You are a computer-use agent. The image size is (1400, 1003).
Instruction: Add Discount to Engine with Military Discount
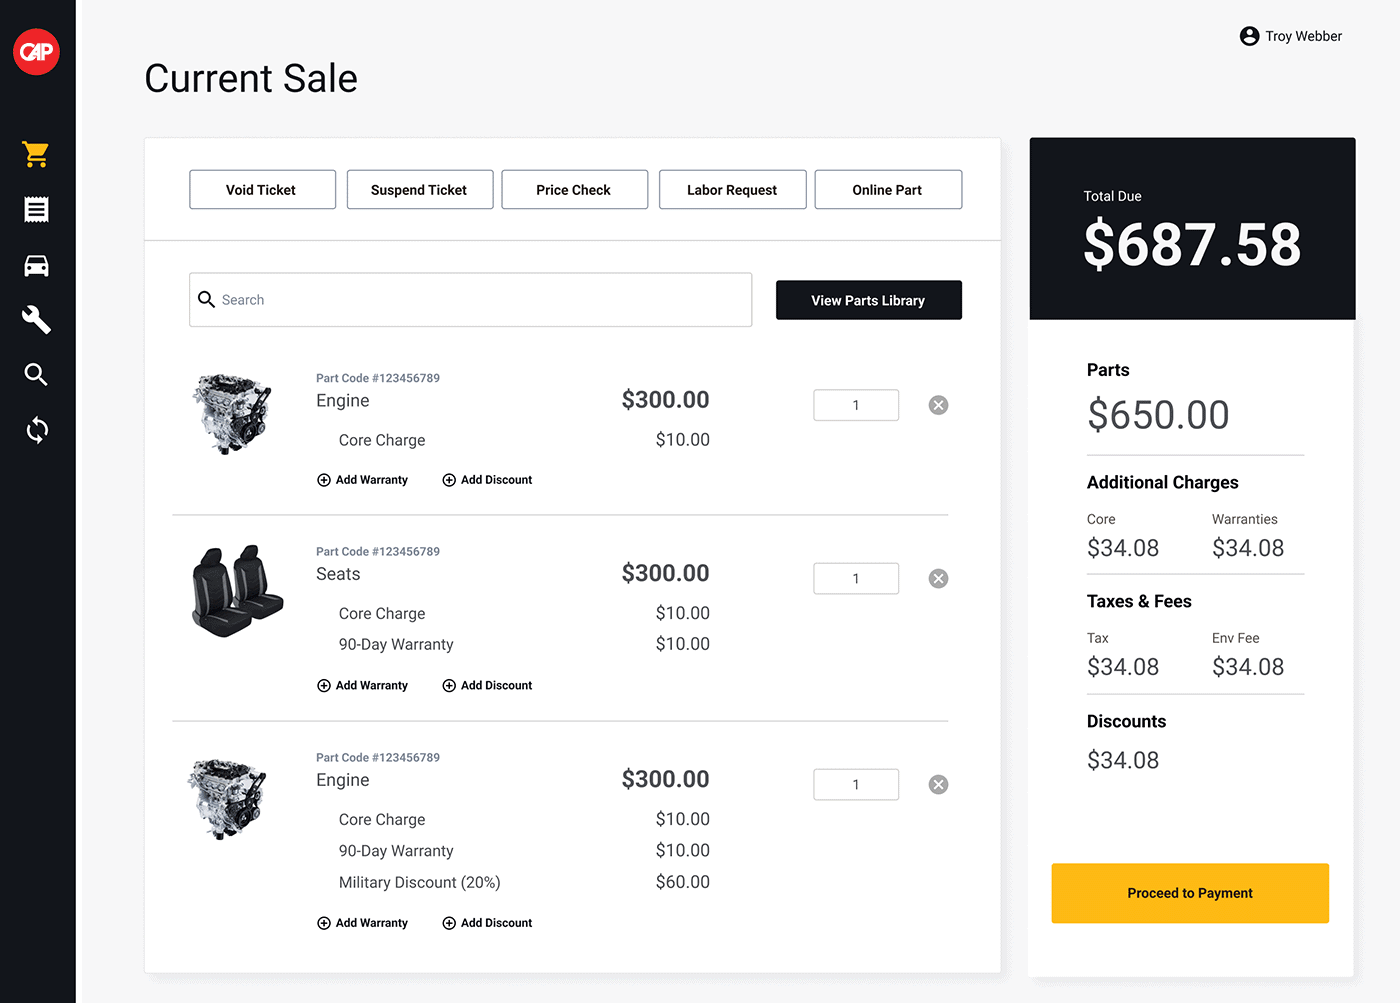click(x=487, y=923)
